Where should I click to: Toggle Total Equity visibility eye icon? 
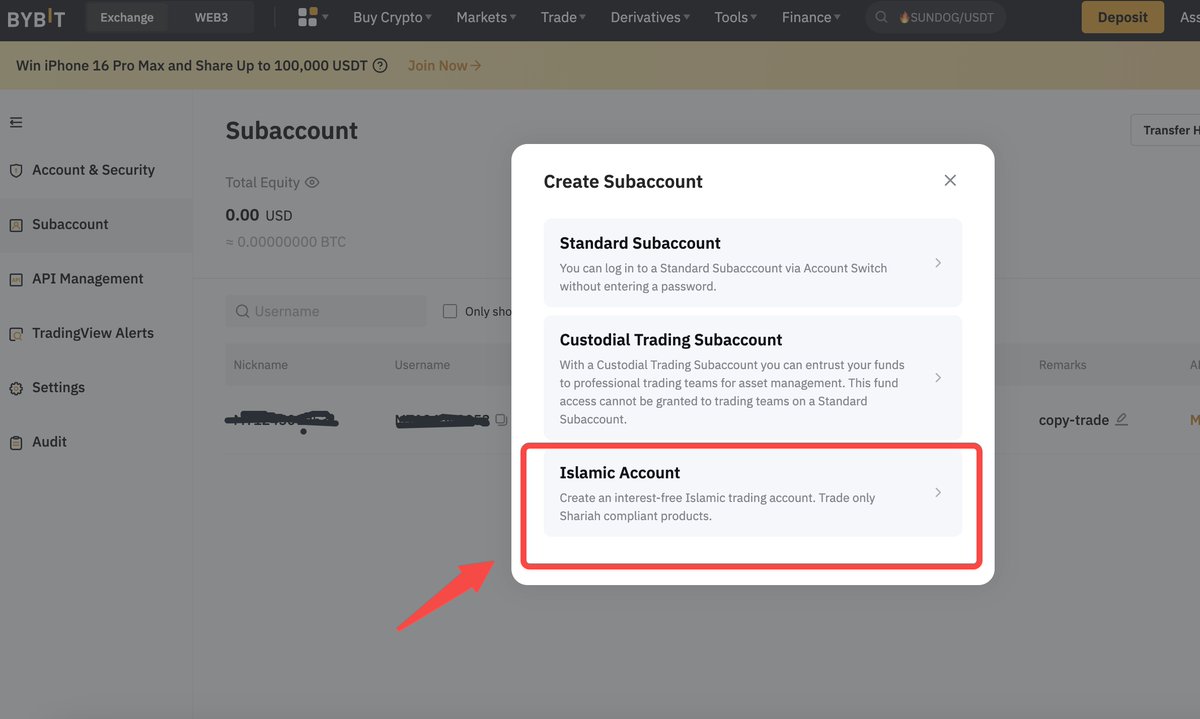pos(312,183)
